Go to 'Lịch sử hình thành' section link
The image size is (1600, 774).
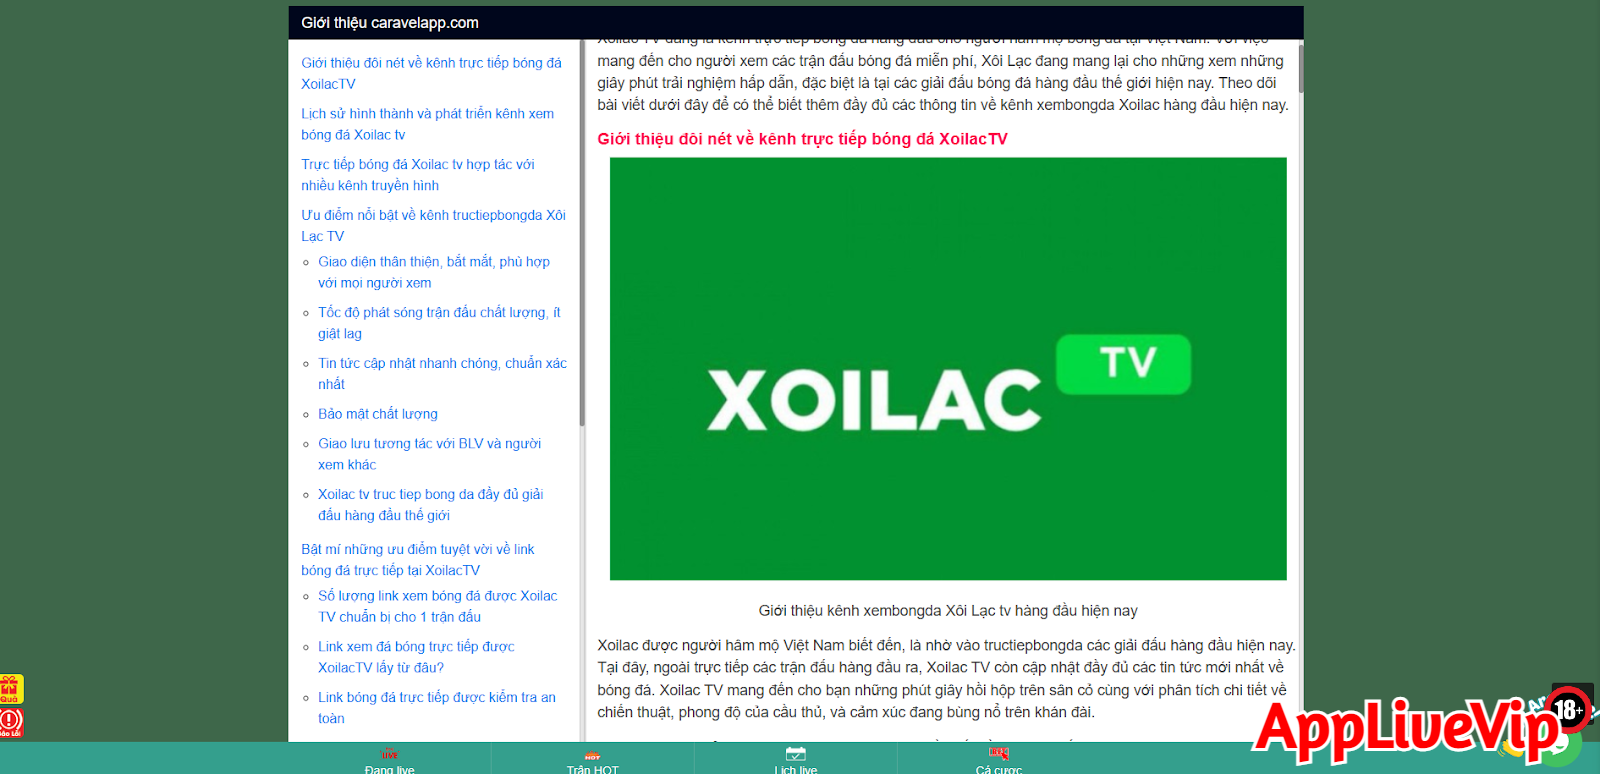(x=427, y=124)
